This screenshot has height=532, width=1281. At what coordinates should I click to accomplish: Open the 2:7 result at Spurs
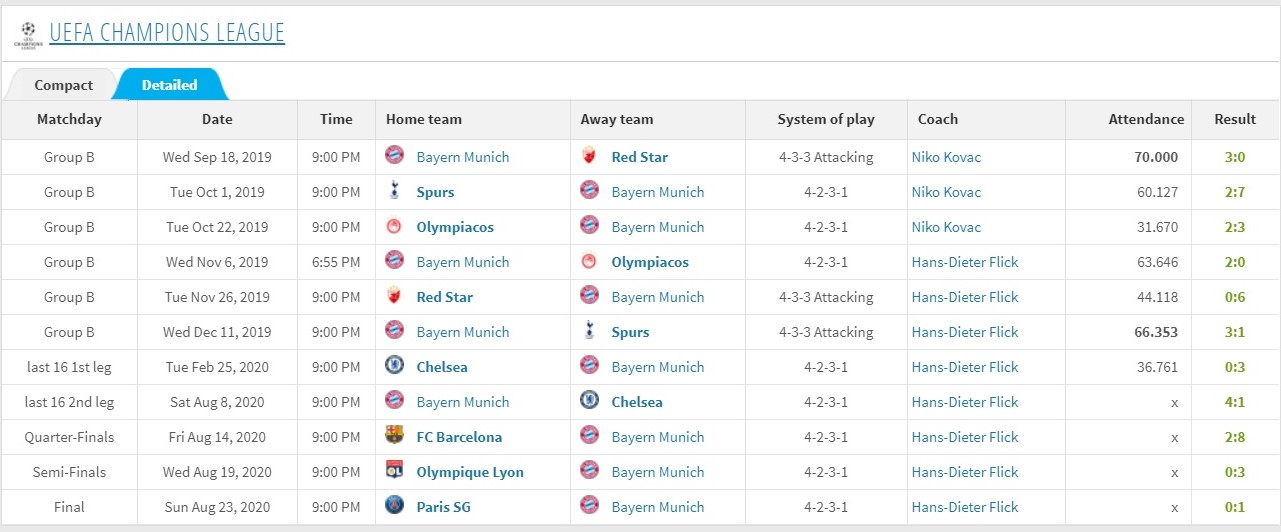click(x=1235, y=192)
